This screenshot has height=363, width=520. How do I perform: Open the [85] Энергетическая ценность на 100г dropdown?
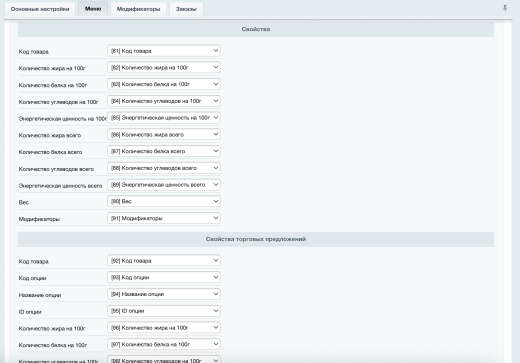[164, 118]
